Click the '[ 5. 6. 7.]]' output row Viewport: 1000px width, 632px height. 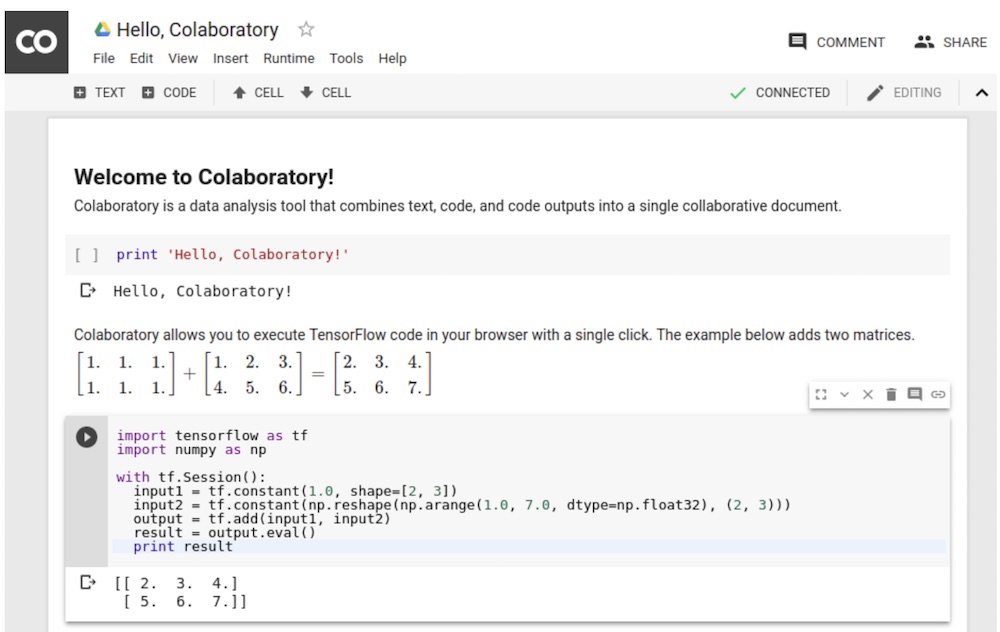click(184, 601)
